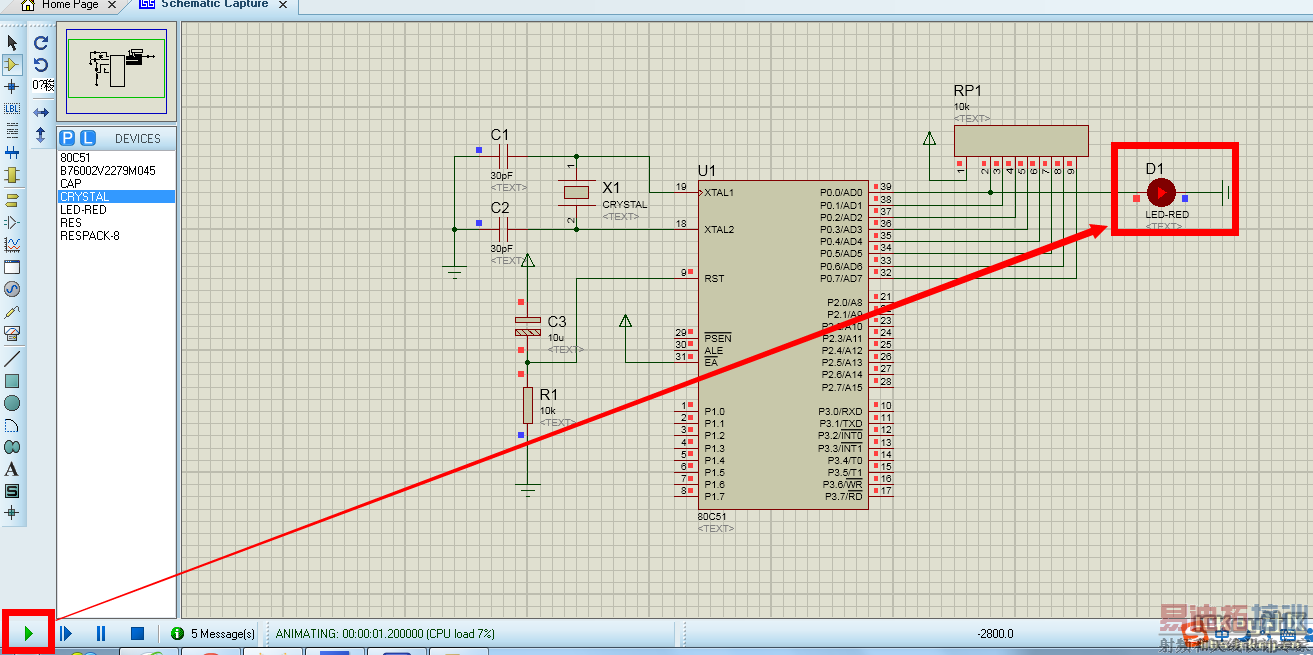Screen dimensions: 1313x655
Task: Click the Rotate Clockwise icon
Action: (41, 43)
